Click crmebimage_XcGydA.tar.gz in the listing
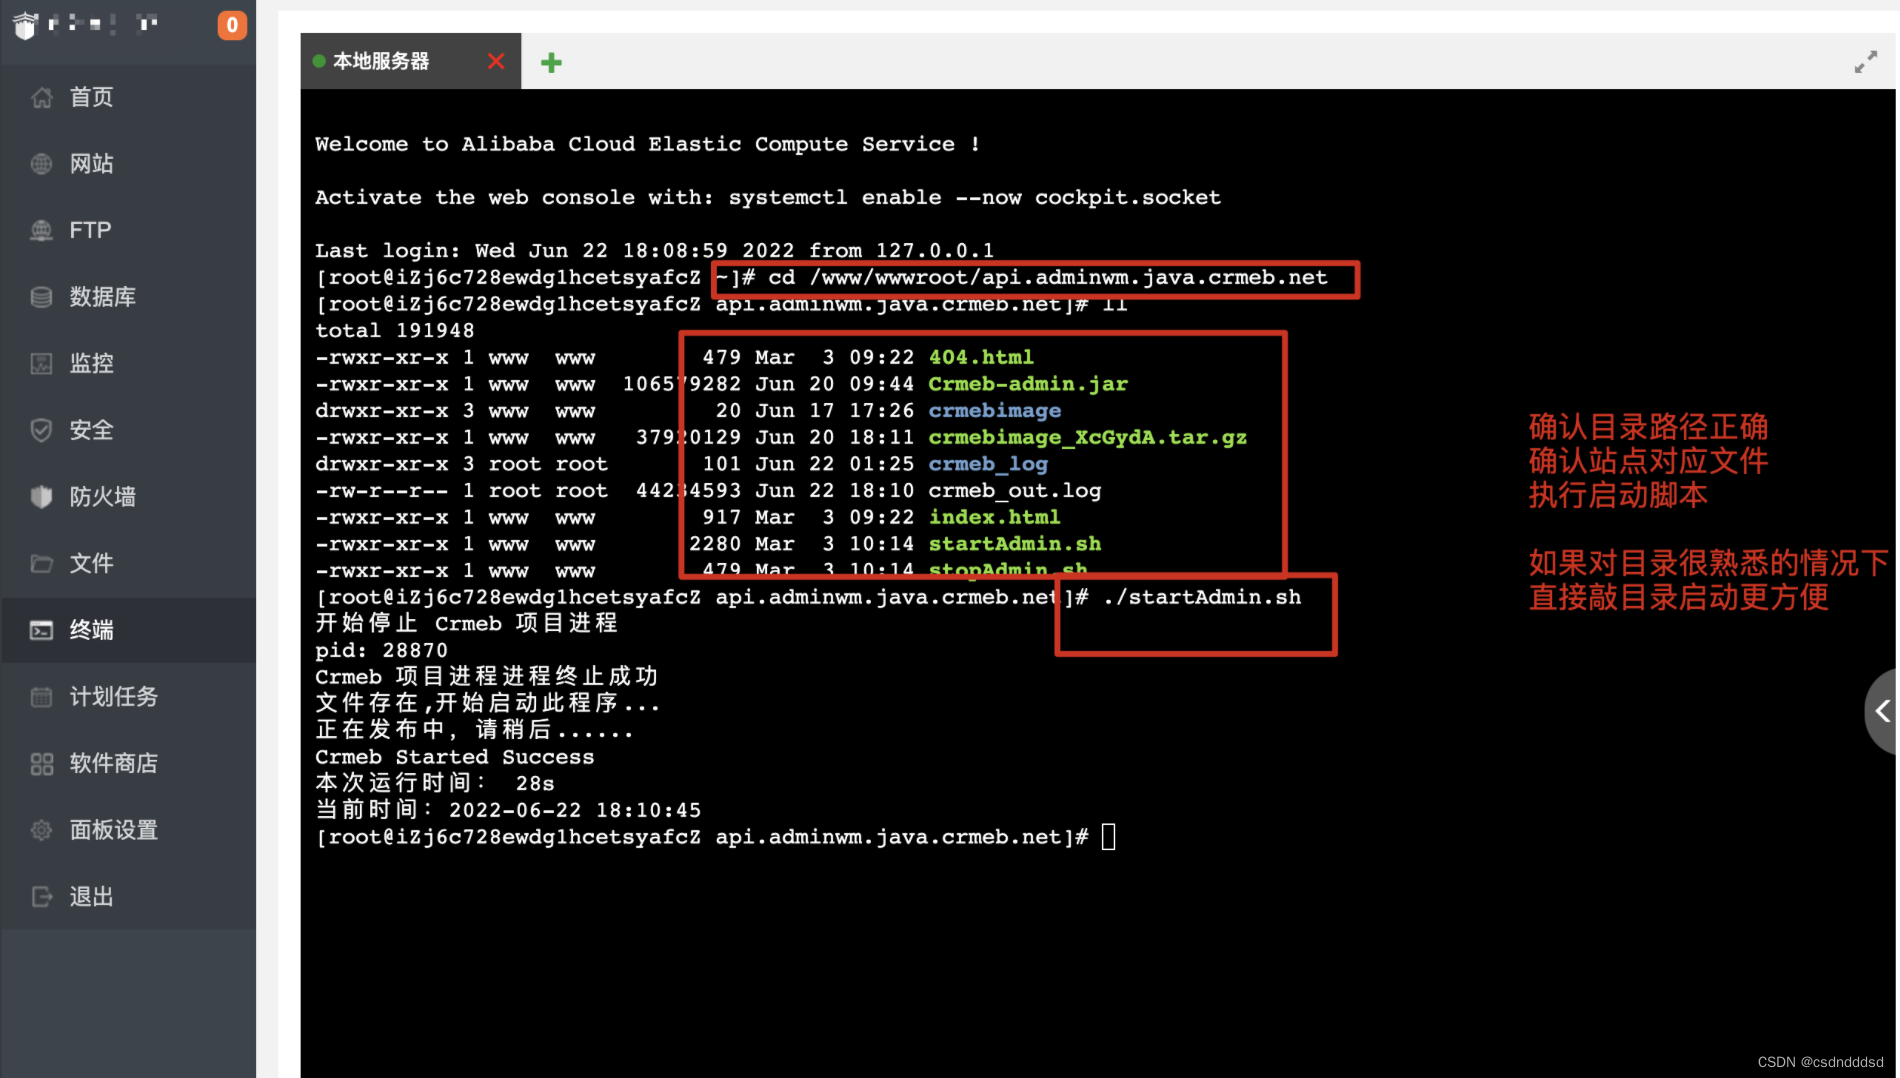1900x1078 pixels. point(1088,438)
